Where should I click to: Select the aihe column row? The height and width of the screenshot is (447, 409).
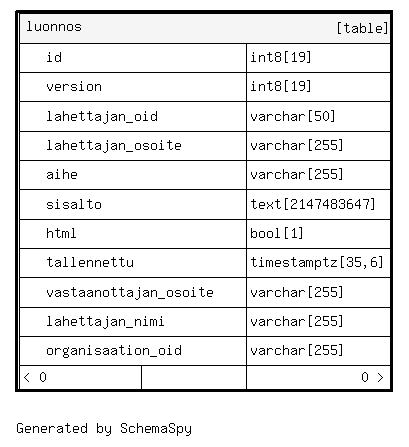coord(205,175)
